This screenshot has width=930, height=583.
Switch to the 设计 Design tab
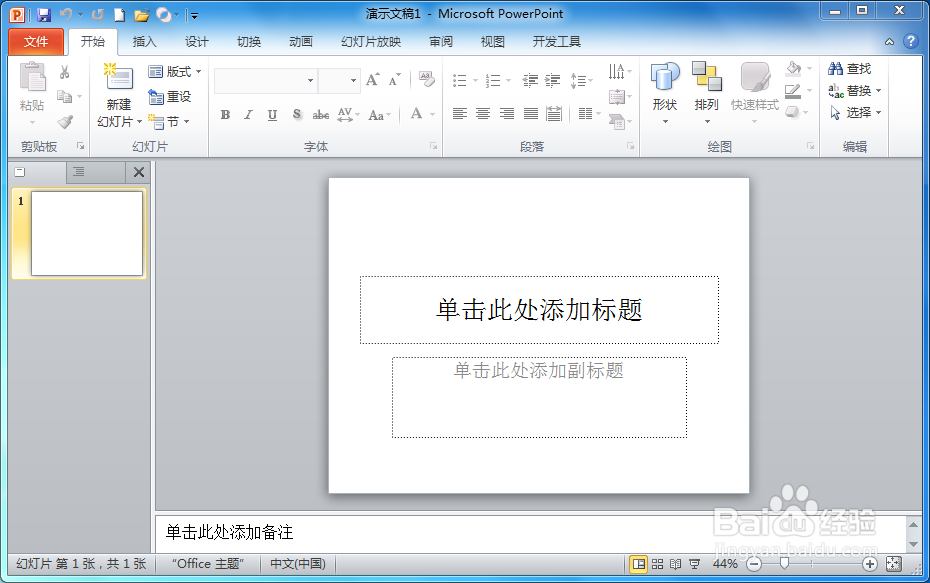click(x=196, y=42)
